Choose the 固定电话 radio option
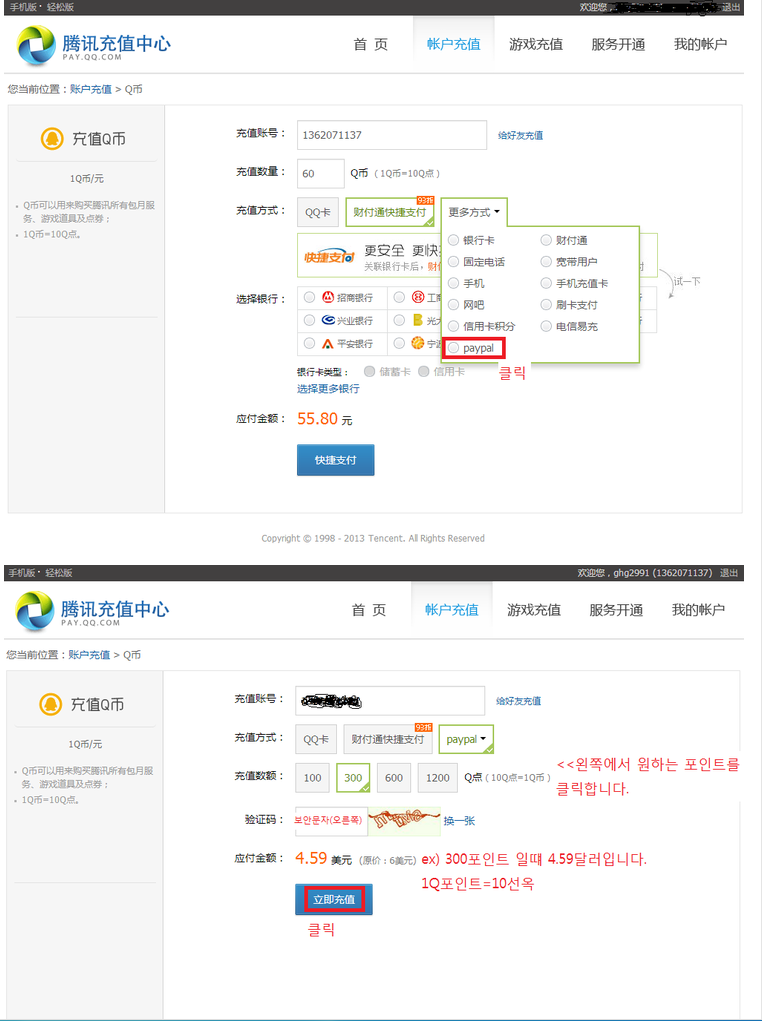762x1021 pixels. click(x=453, y=262)
